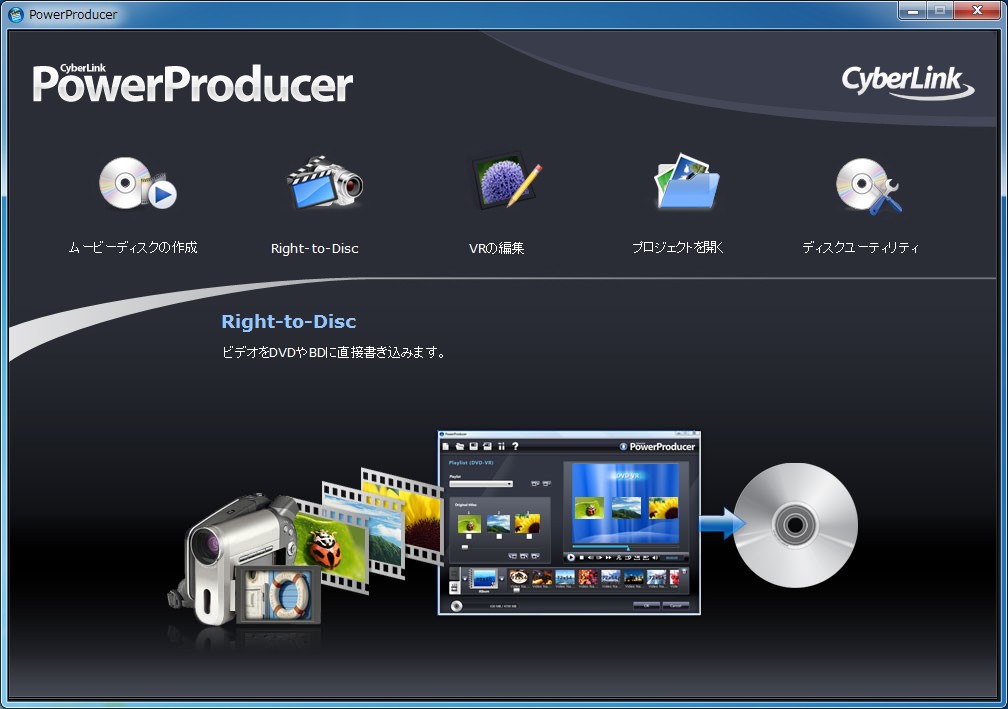Click the blue Right-to-Disc heading text
Screen dimensions: 1008x709
point(289,321)
